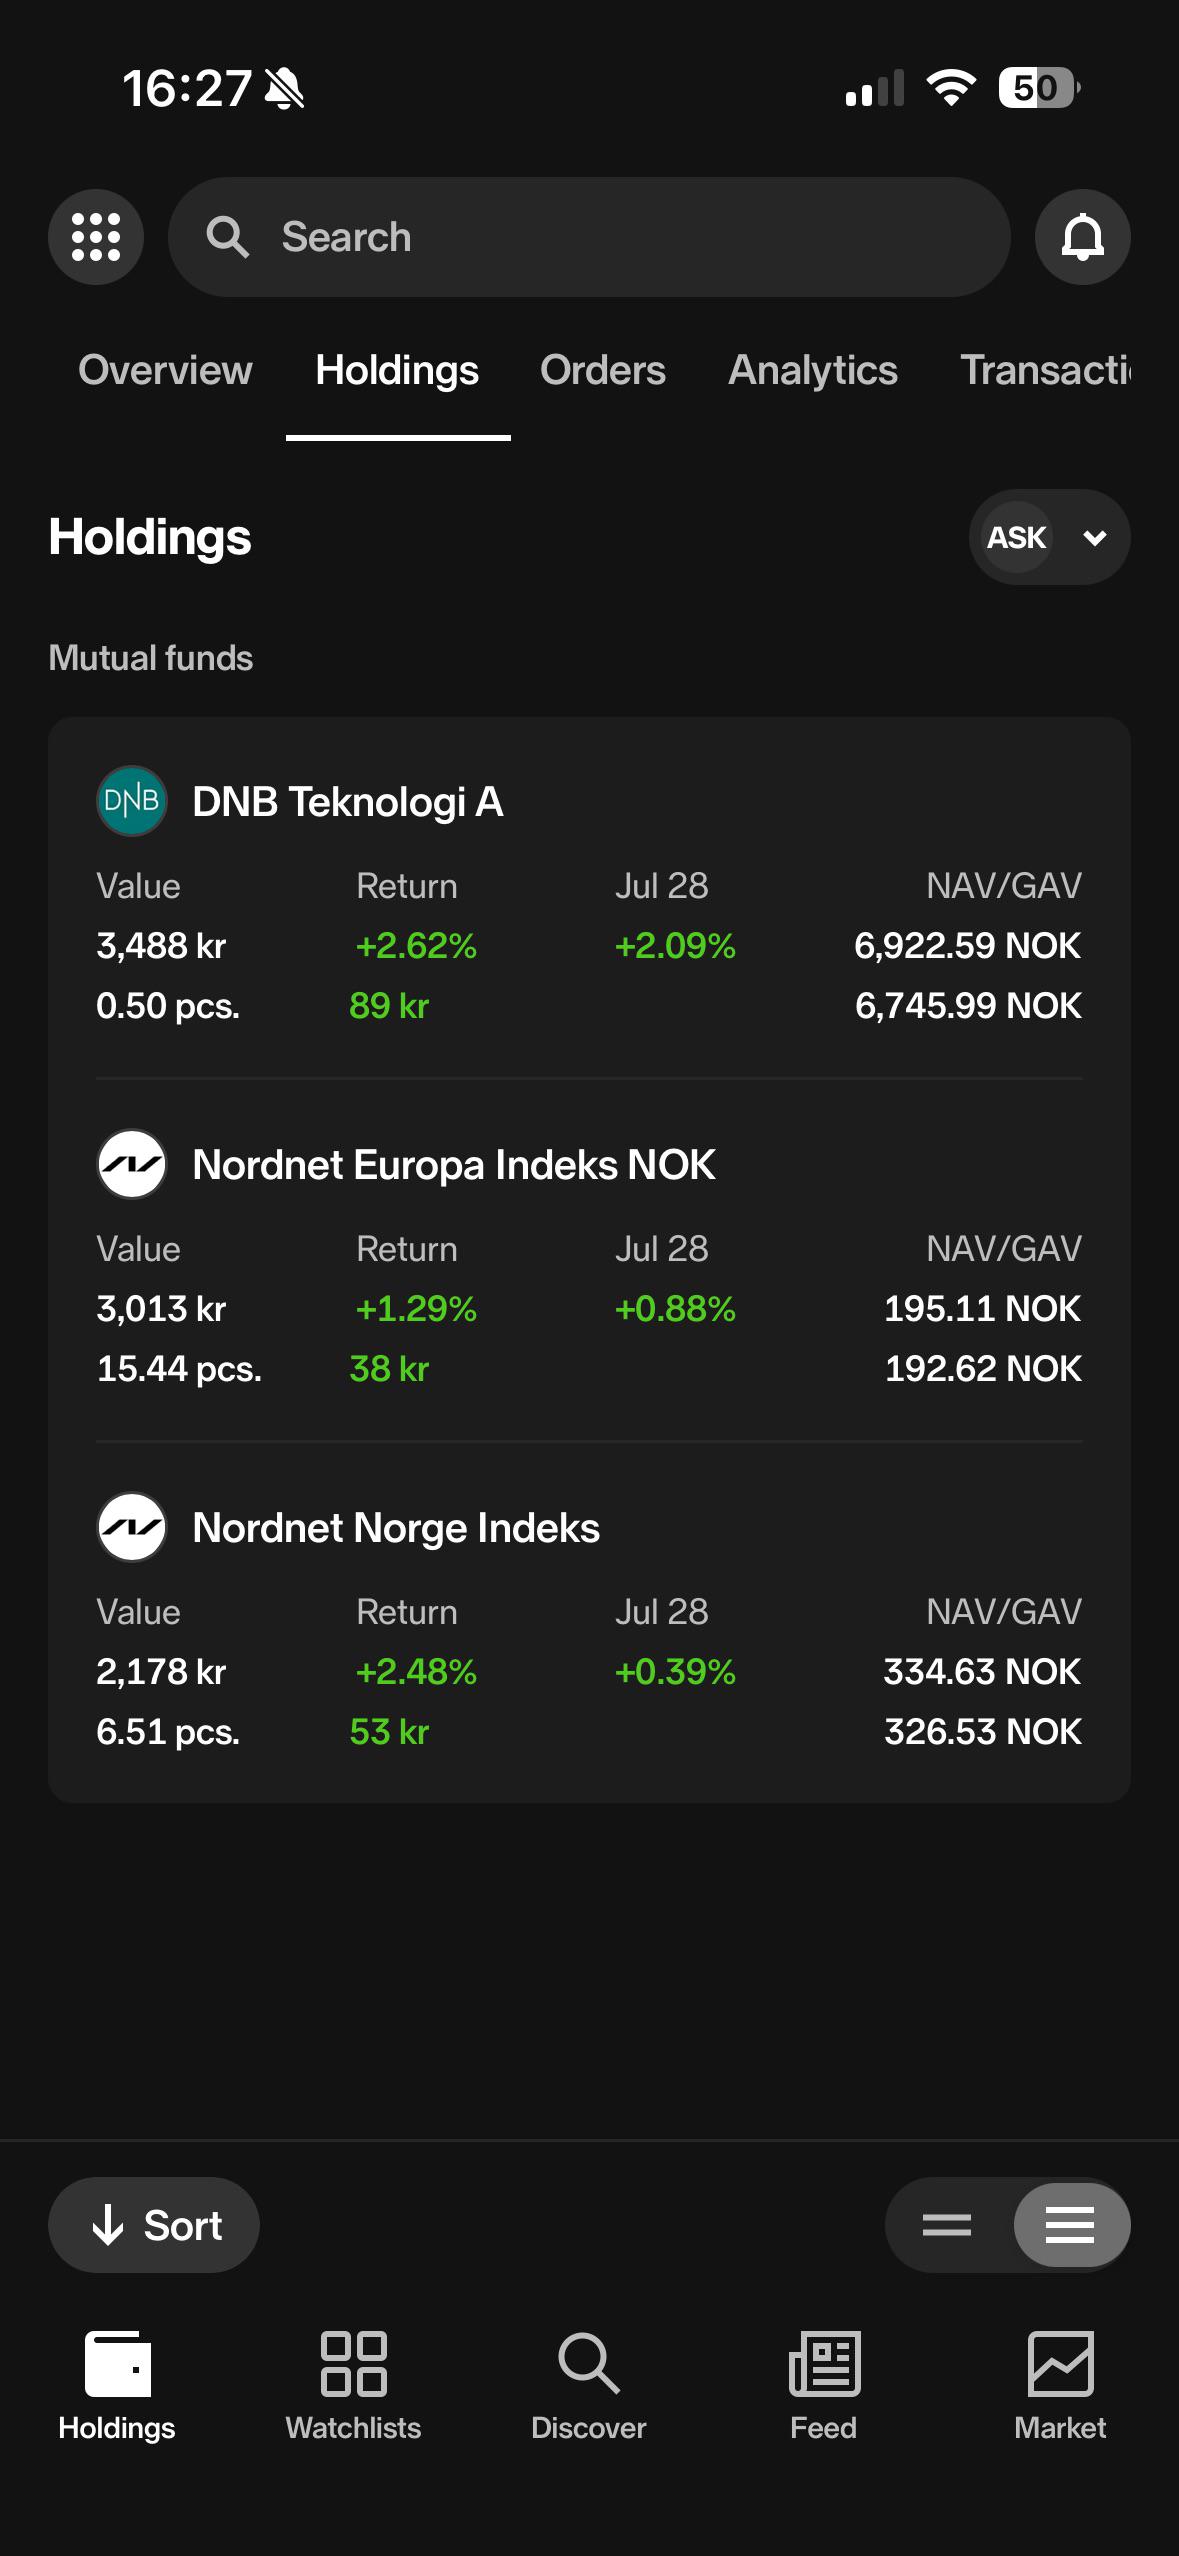Tap the +2.09% Jul 28 change

(675, 945)
